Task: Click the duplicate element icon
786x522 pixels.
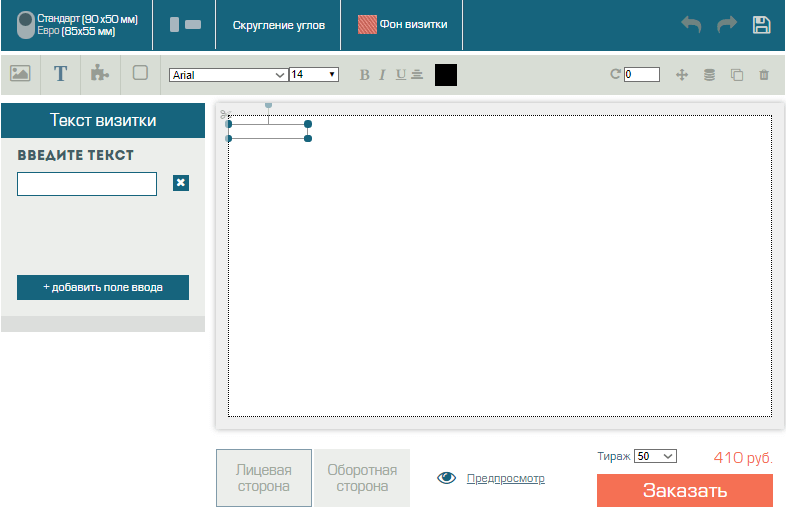Action: click(x=737, y=75)
